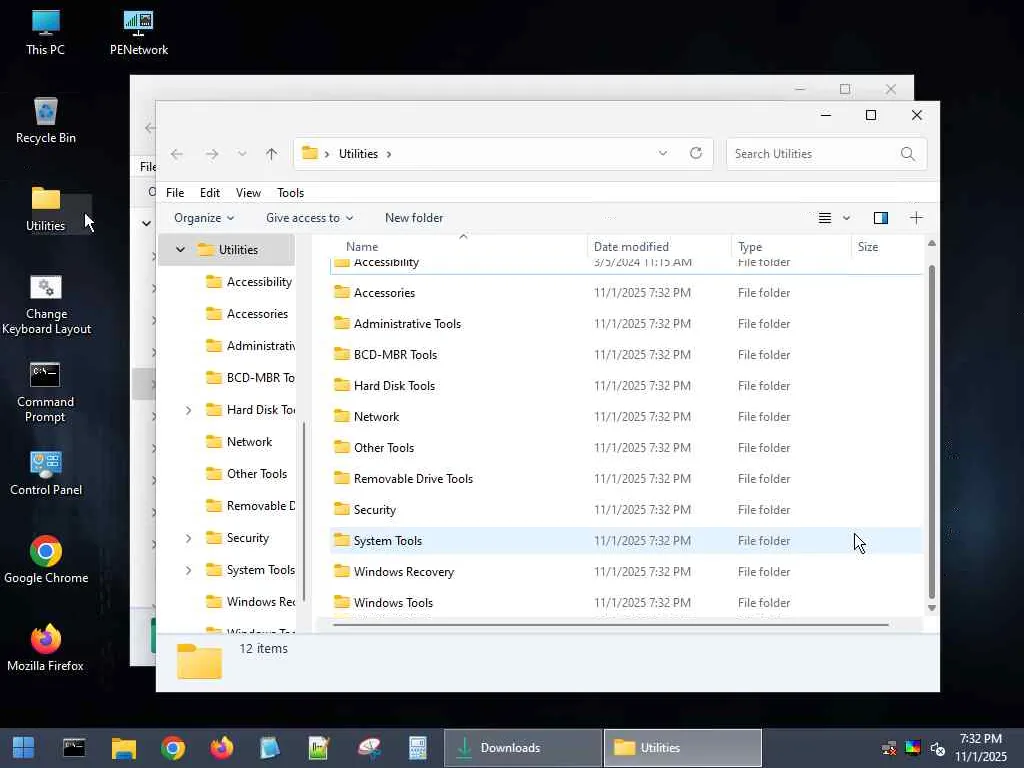The height and width of the screenshot is (768, 1024).
Task: Open the Edit menu
Action: pos(210,193)
